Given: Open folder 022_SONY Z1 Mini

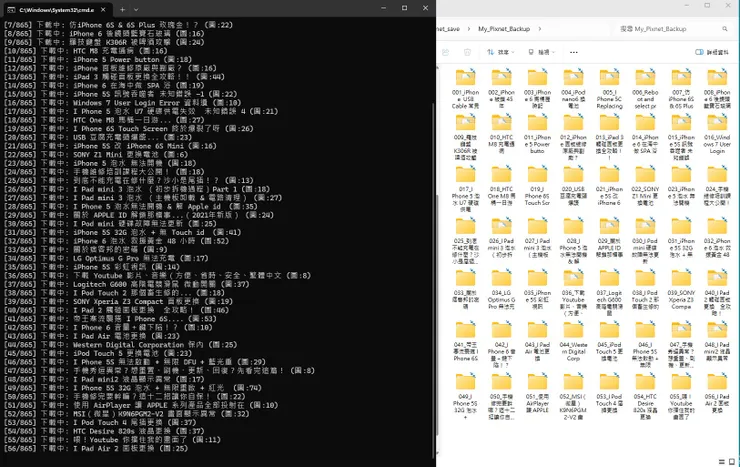Looking at the screenshot, I should (645, 186).
